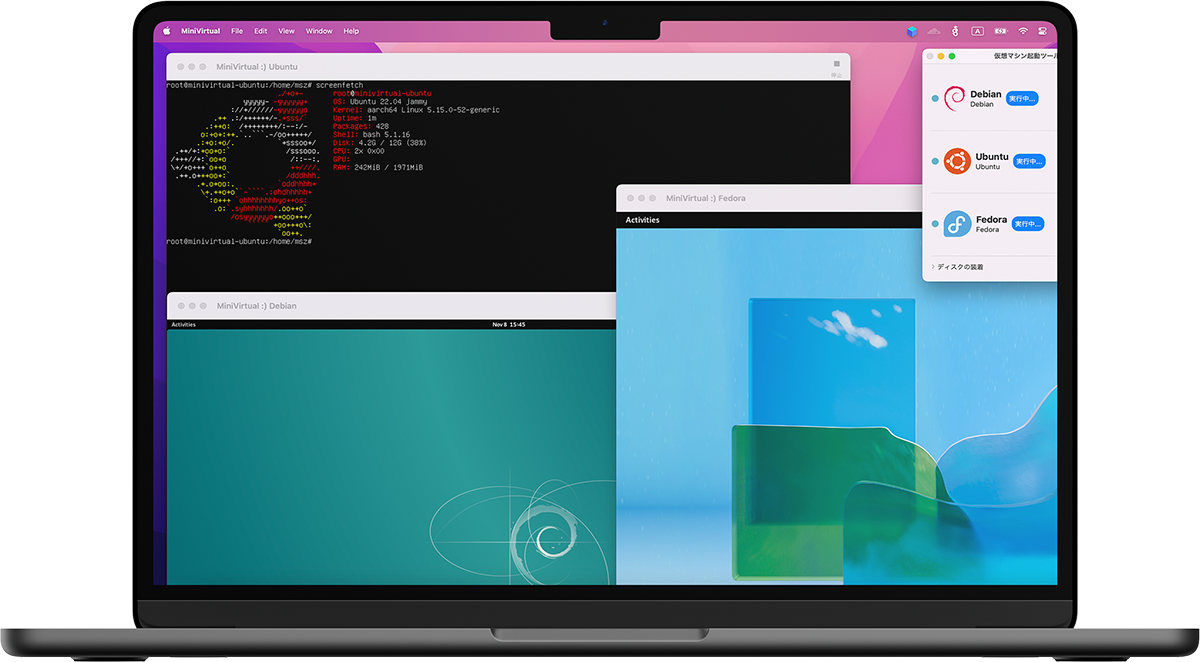Screen dimensions: 1200x662
Task: Open Control Center from the menu bar
Action: pos(1044,31)
